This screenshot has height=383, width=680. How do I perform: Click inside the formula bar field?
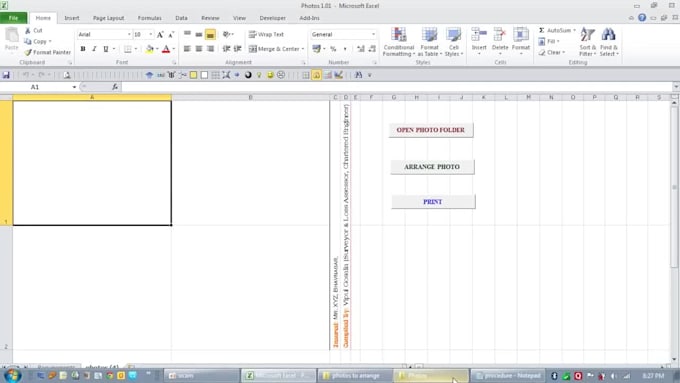(397, 87)
